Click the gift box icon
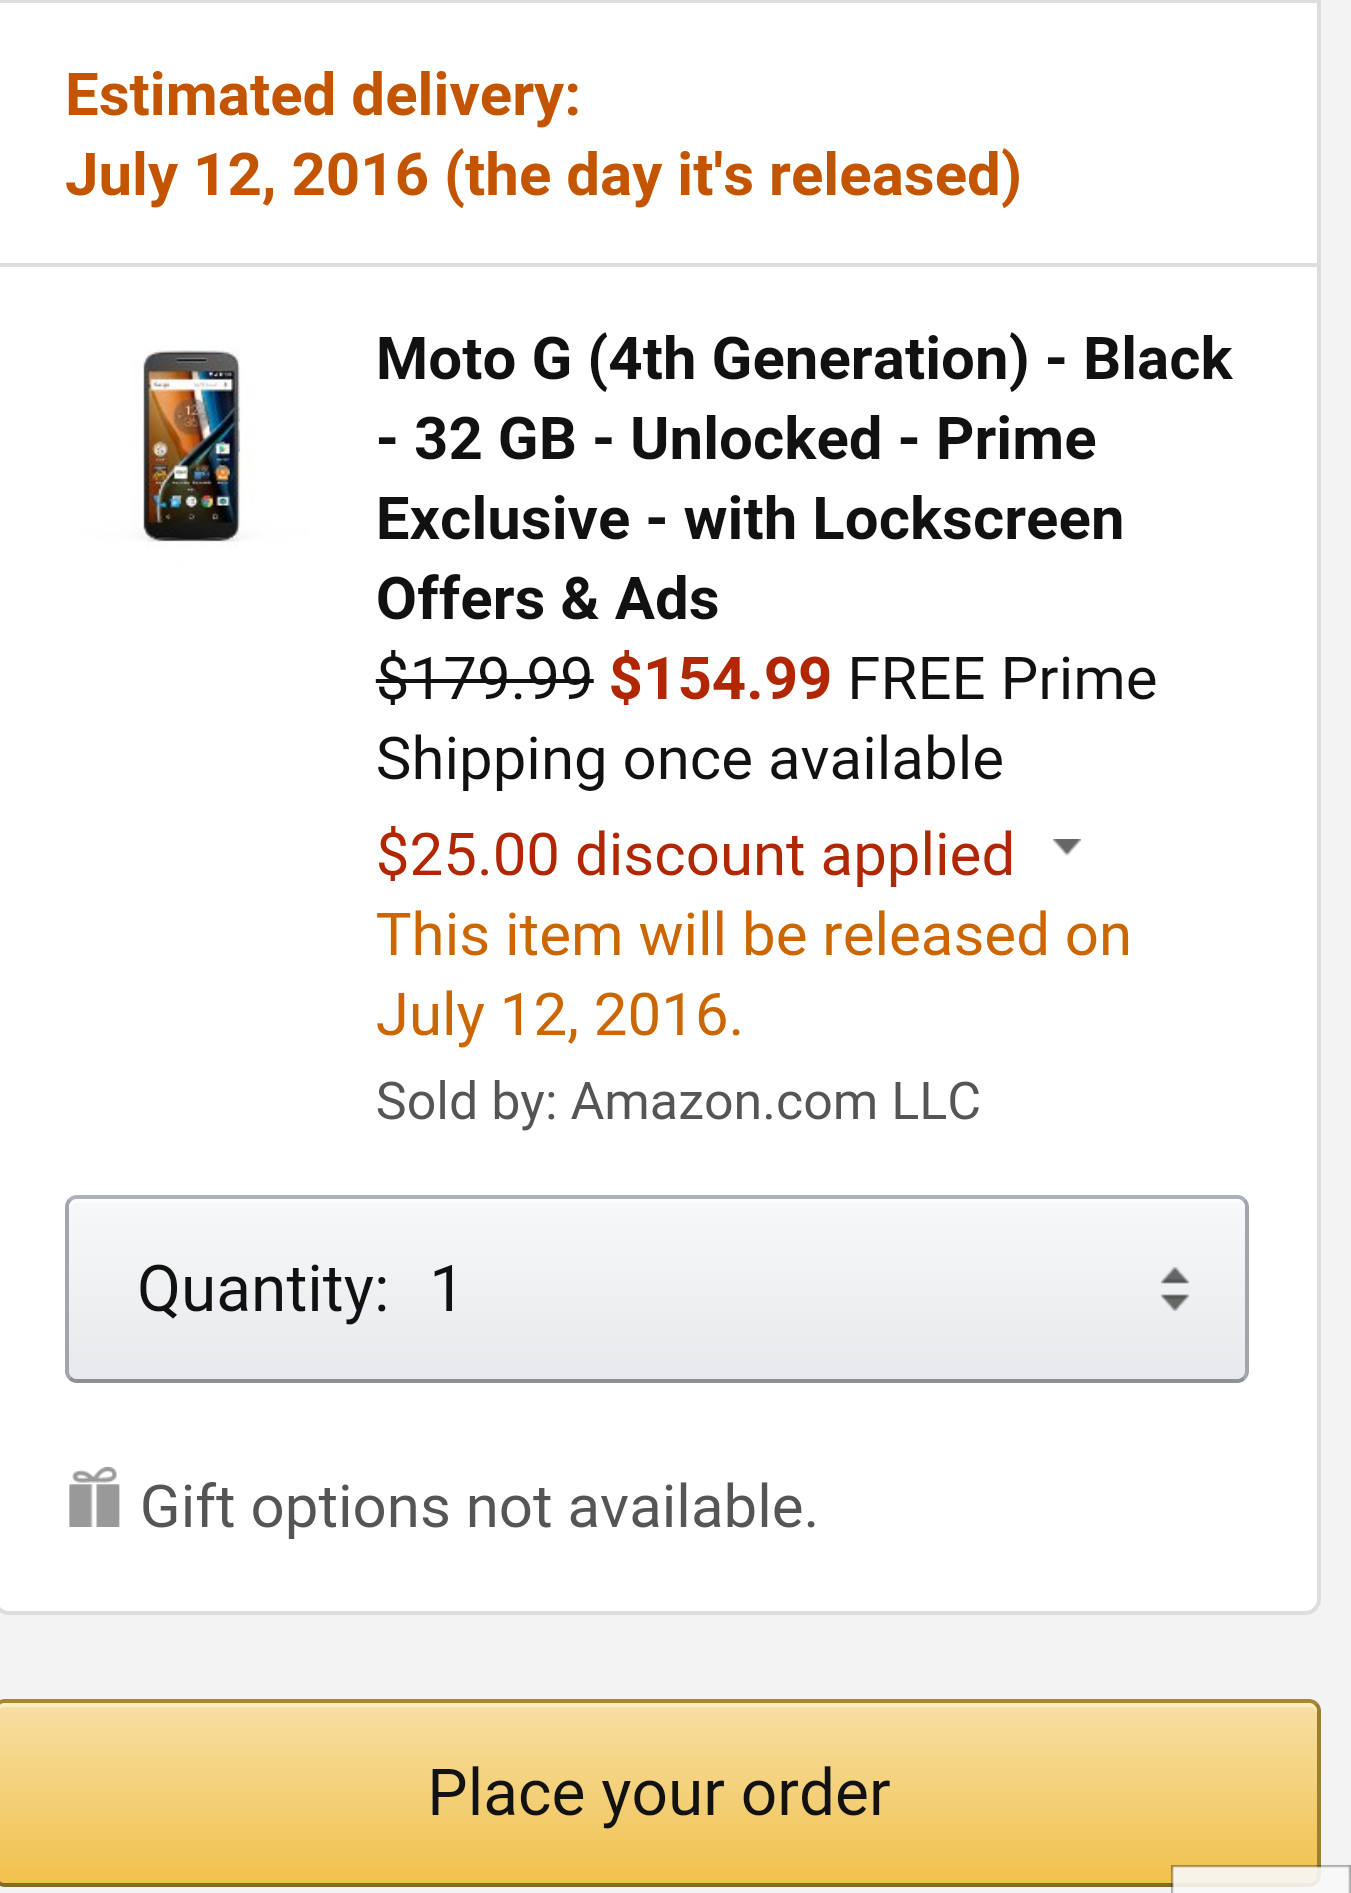The height and width of the screenshot is (1893, 1351). [x=94, y=1499]
